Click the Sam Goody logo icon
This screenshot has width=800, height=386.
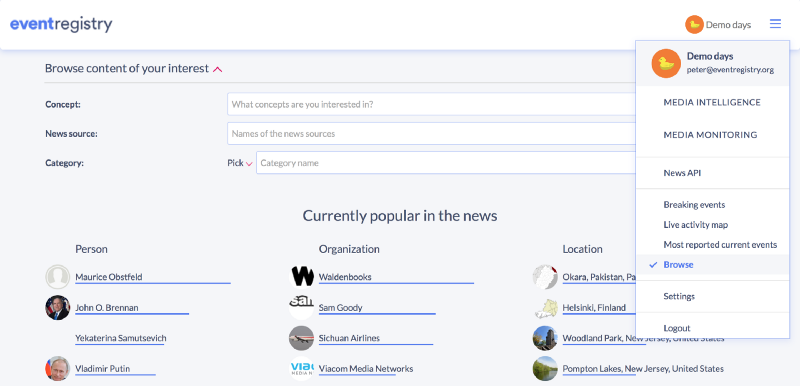pyautogui.click(x=301, y=307)
